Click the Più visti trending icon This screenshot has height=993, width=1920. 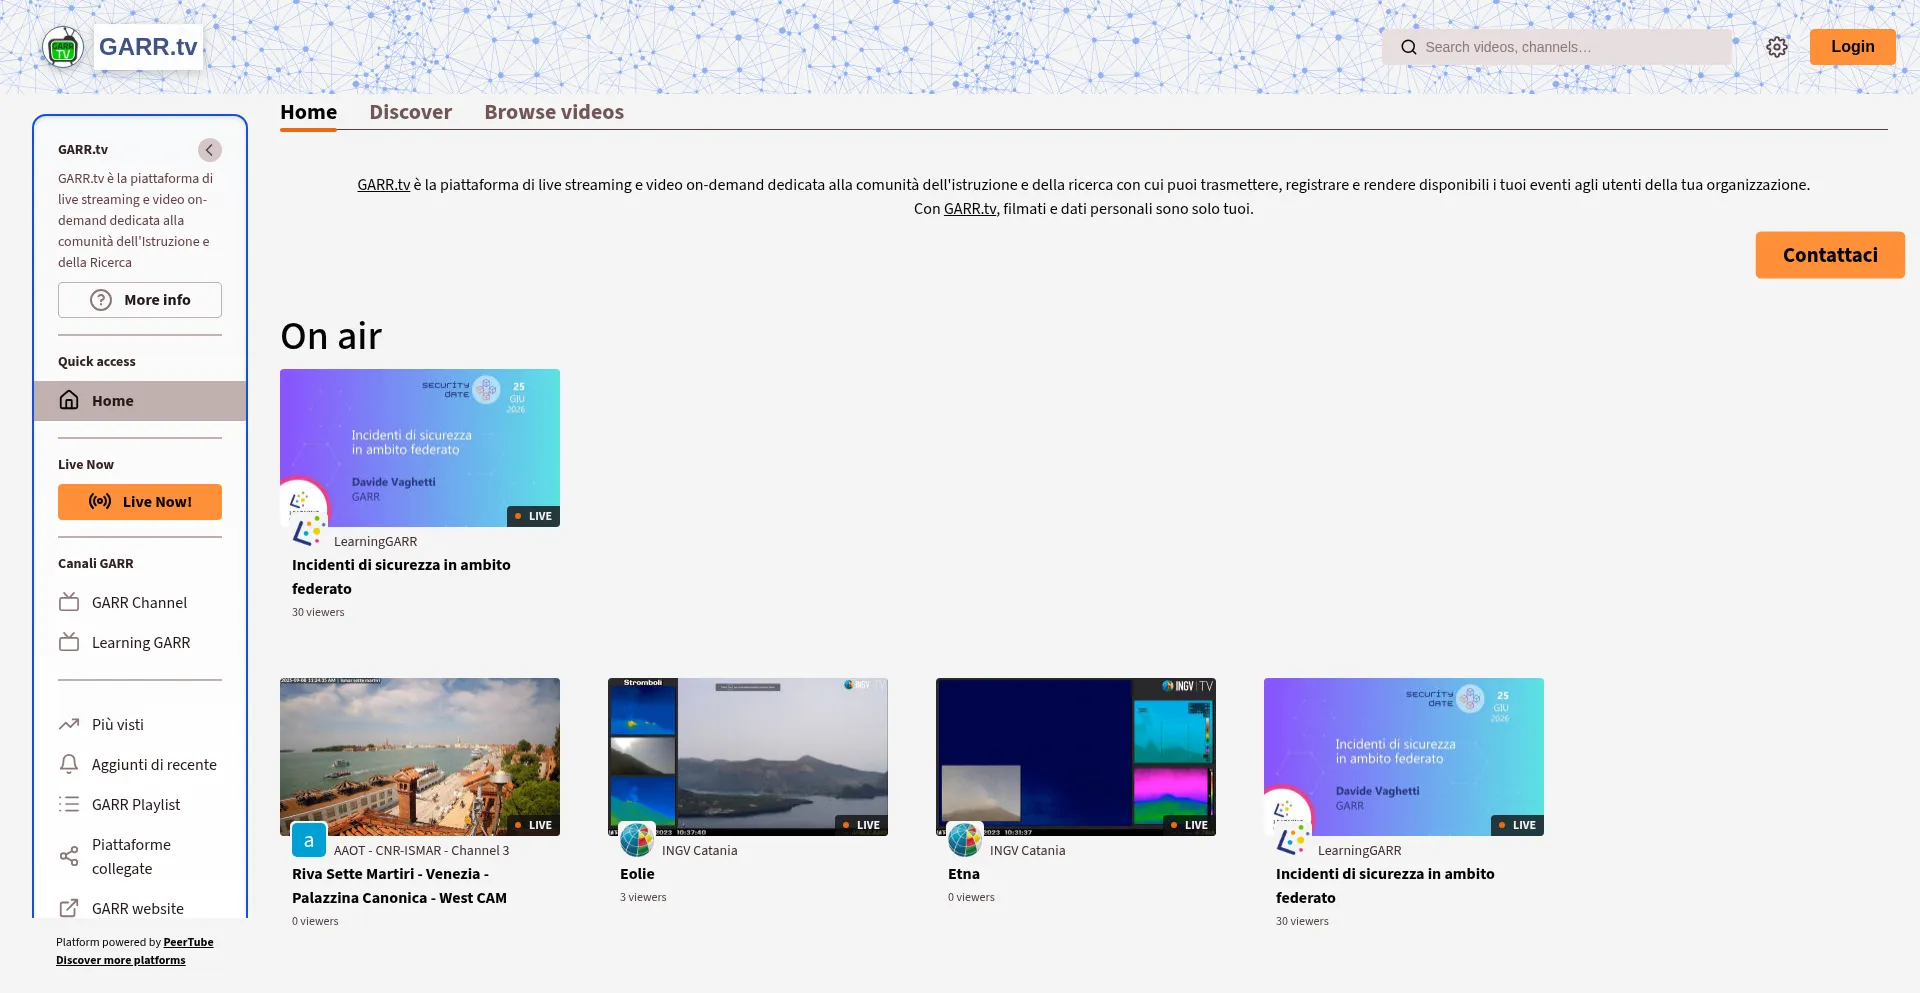click(x=69, y=724)
